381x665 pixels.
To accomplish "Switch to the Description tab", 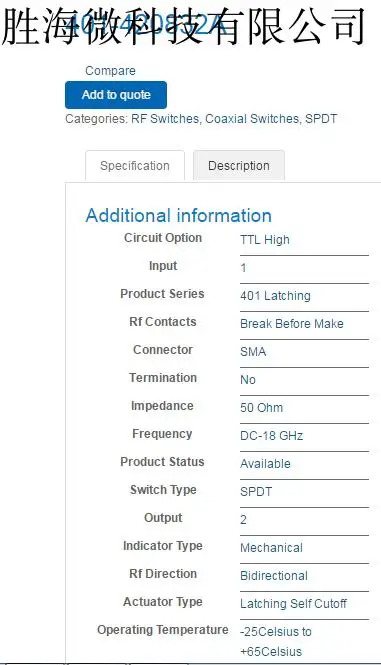I will [x=239, y=165].
